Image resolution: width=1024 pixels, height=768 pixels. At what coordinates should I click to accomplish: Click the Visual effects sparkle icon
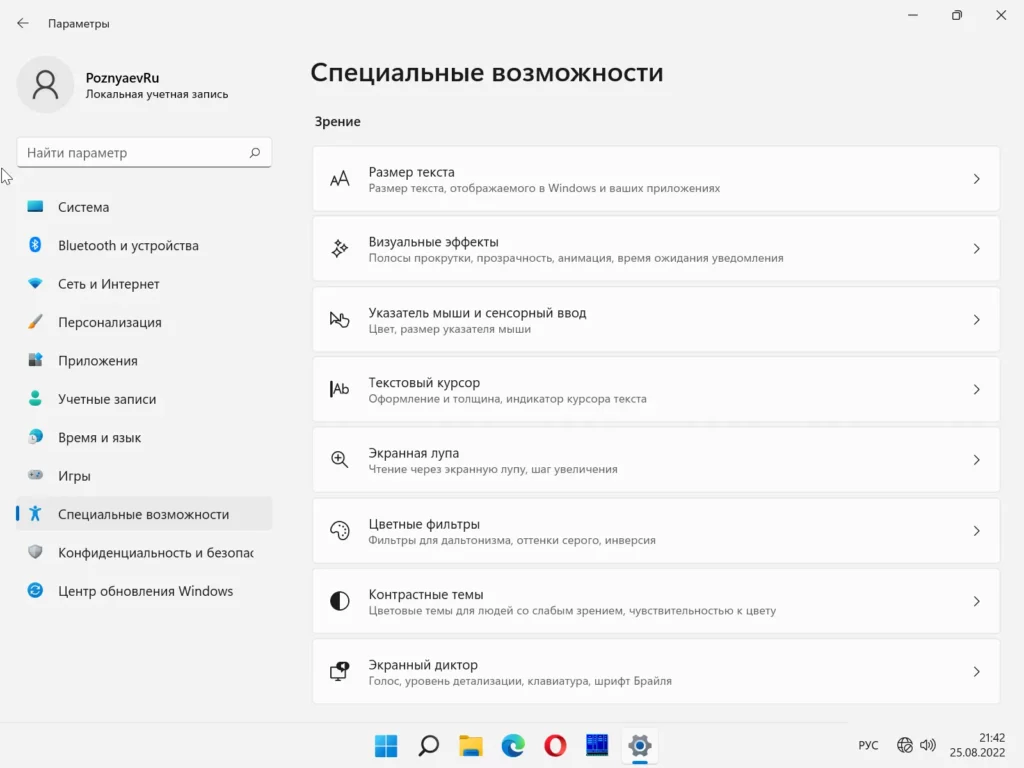pos(340,249)
